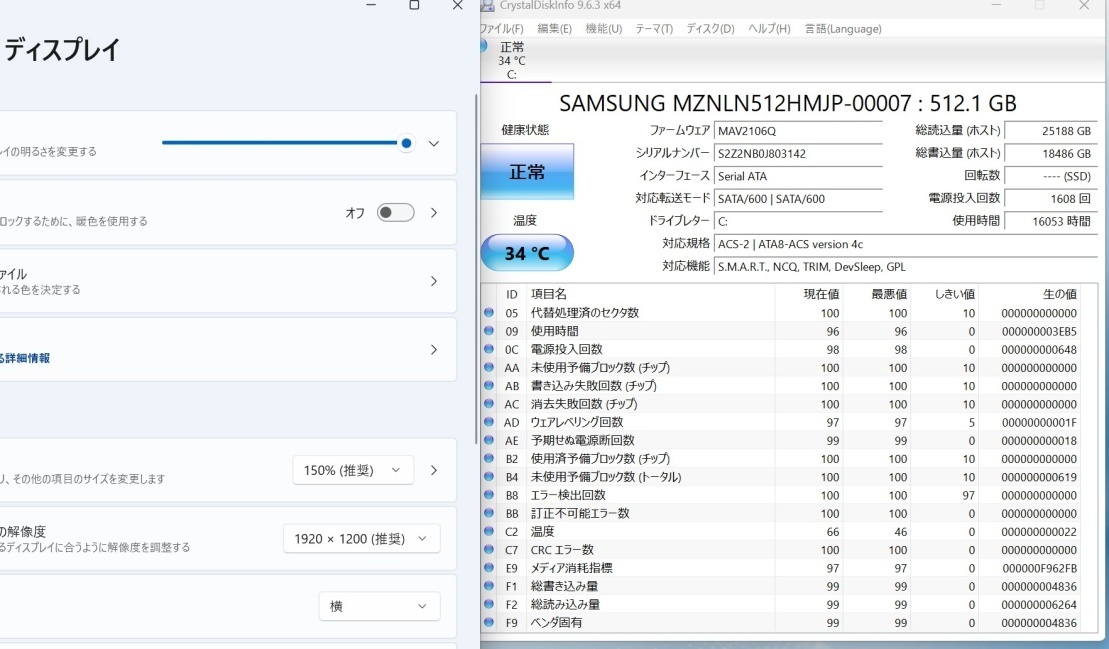Open the 詳細情報 row arrow
The width and height of the screenshot is (1109, 649).
point(434,350)
